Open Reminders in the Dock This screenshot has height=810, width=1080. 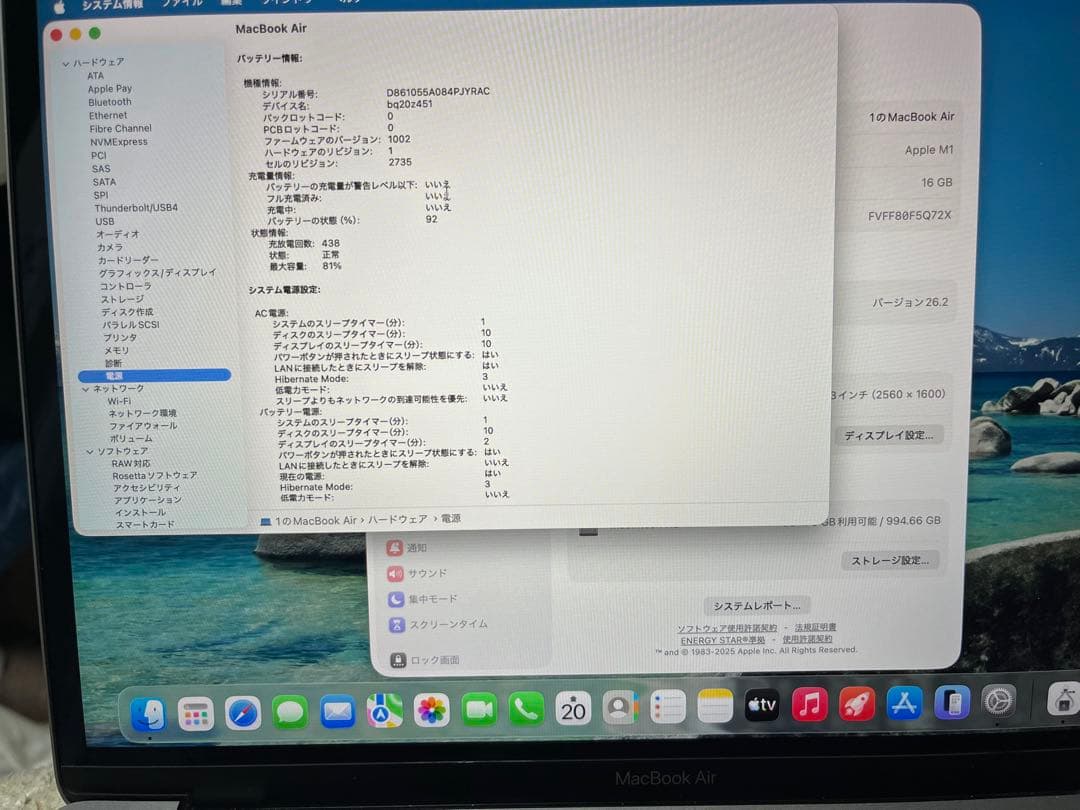point(668,707)
